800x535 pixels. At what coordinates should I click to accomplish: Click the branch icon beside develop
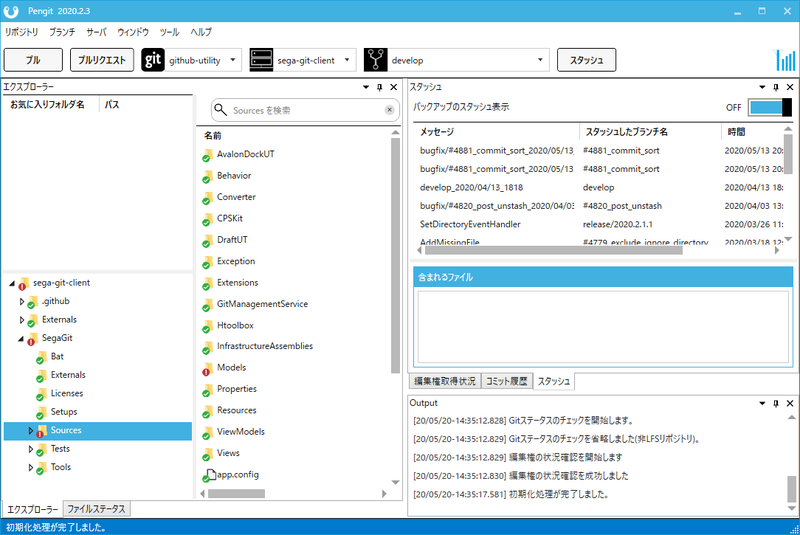376,60
